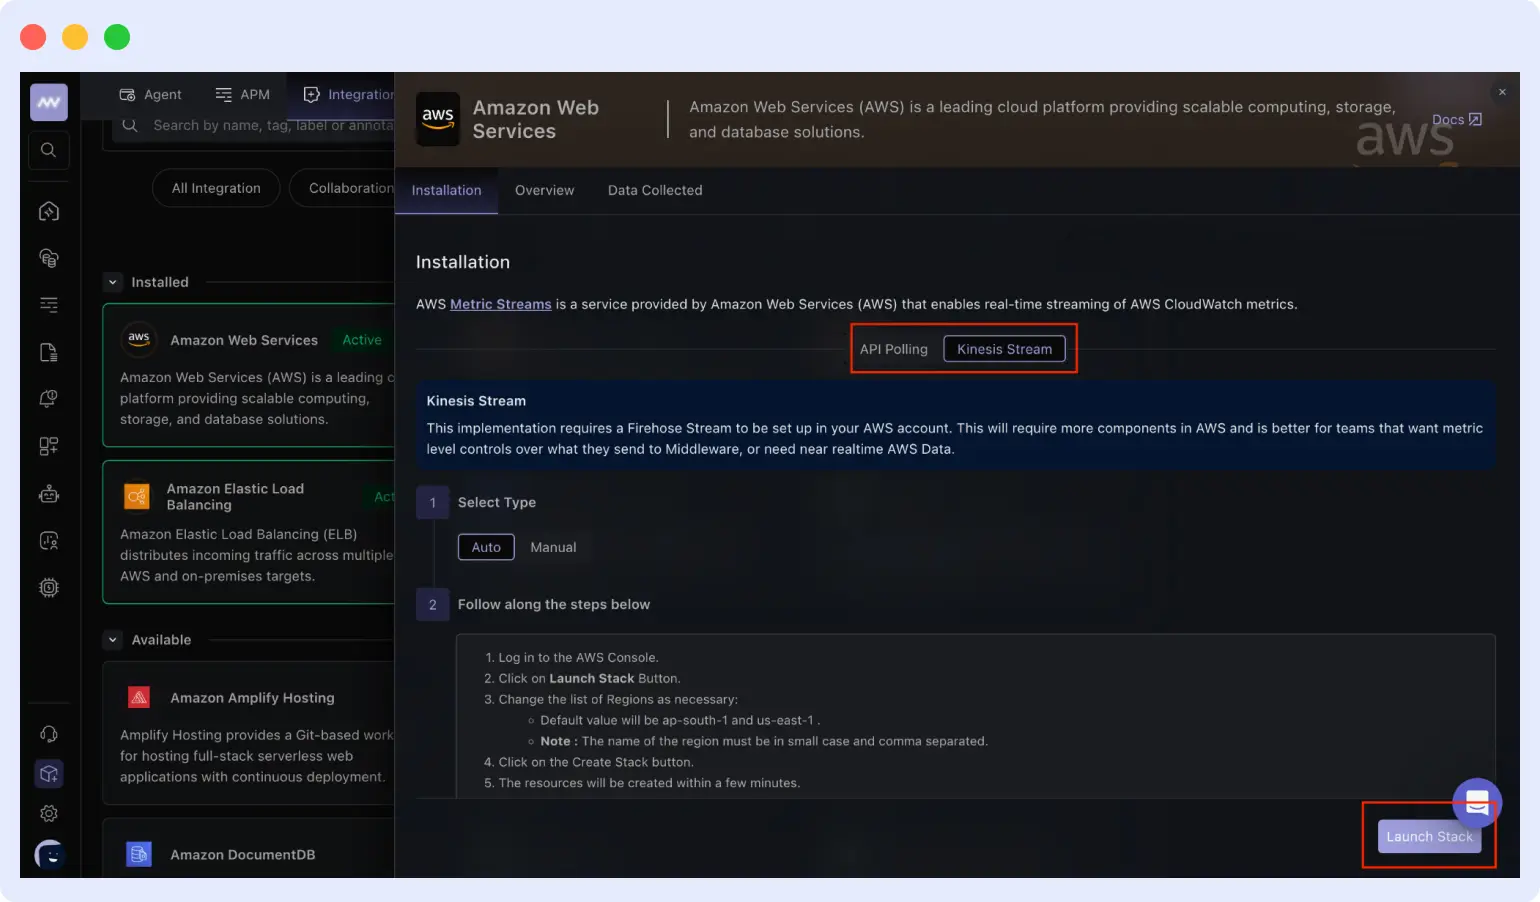Click the highlighted cube installation sidebar icon
1540x902 pixels.
coord(49,774)
